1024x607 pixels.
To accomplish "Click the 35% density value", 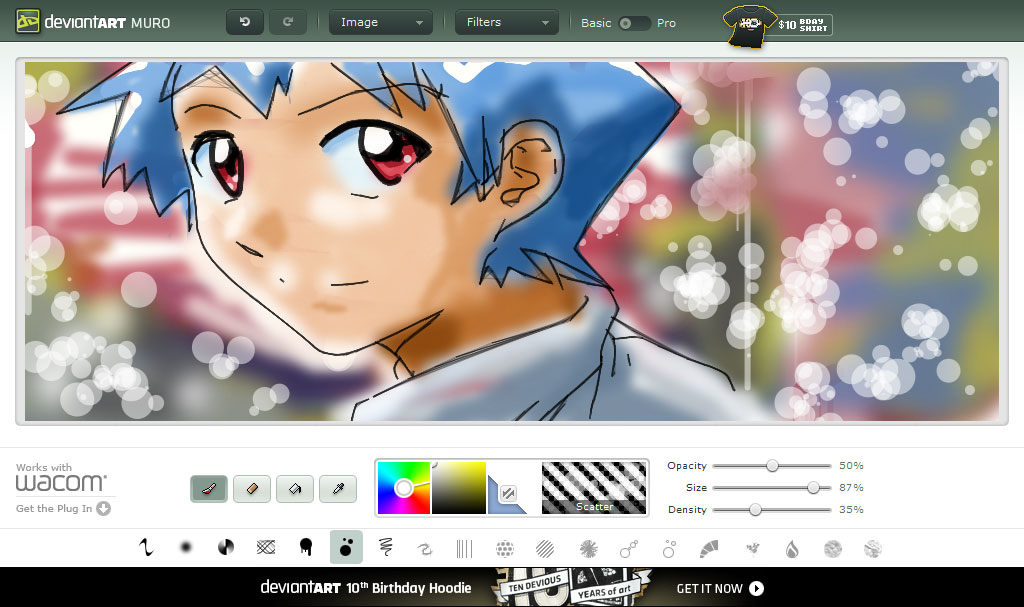I will [851, 510].
